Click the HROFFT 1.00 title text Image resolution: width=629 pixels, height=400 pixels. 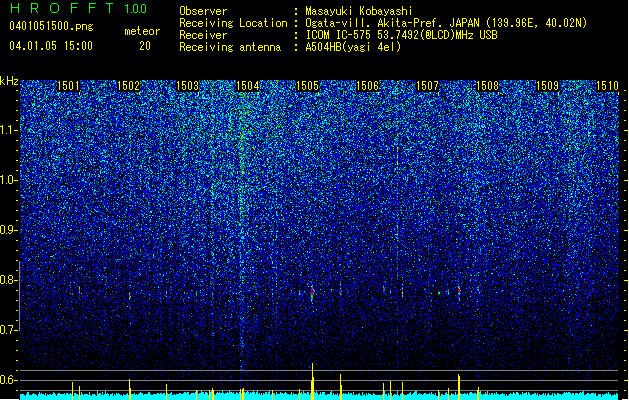(x=79, y=8)
